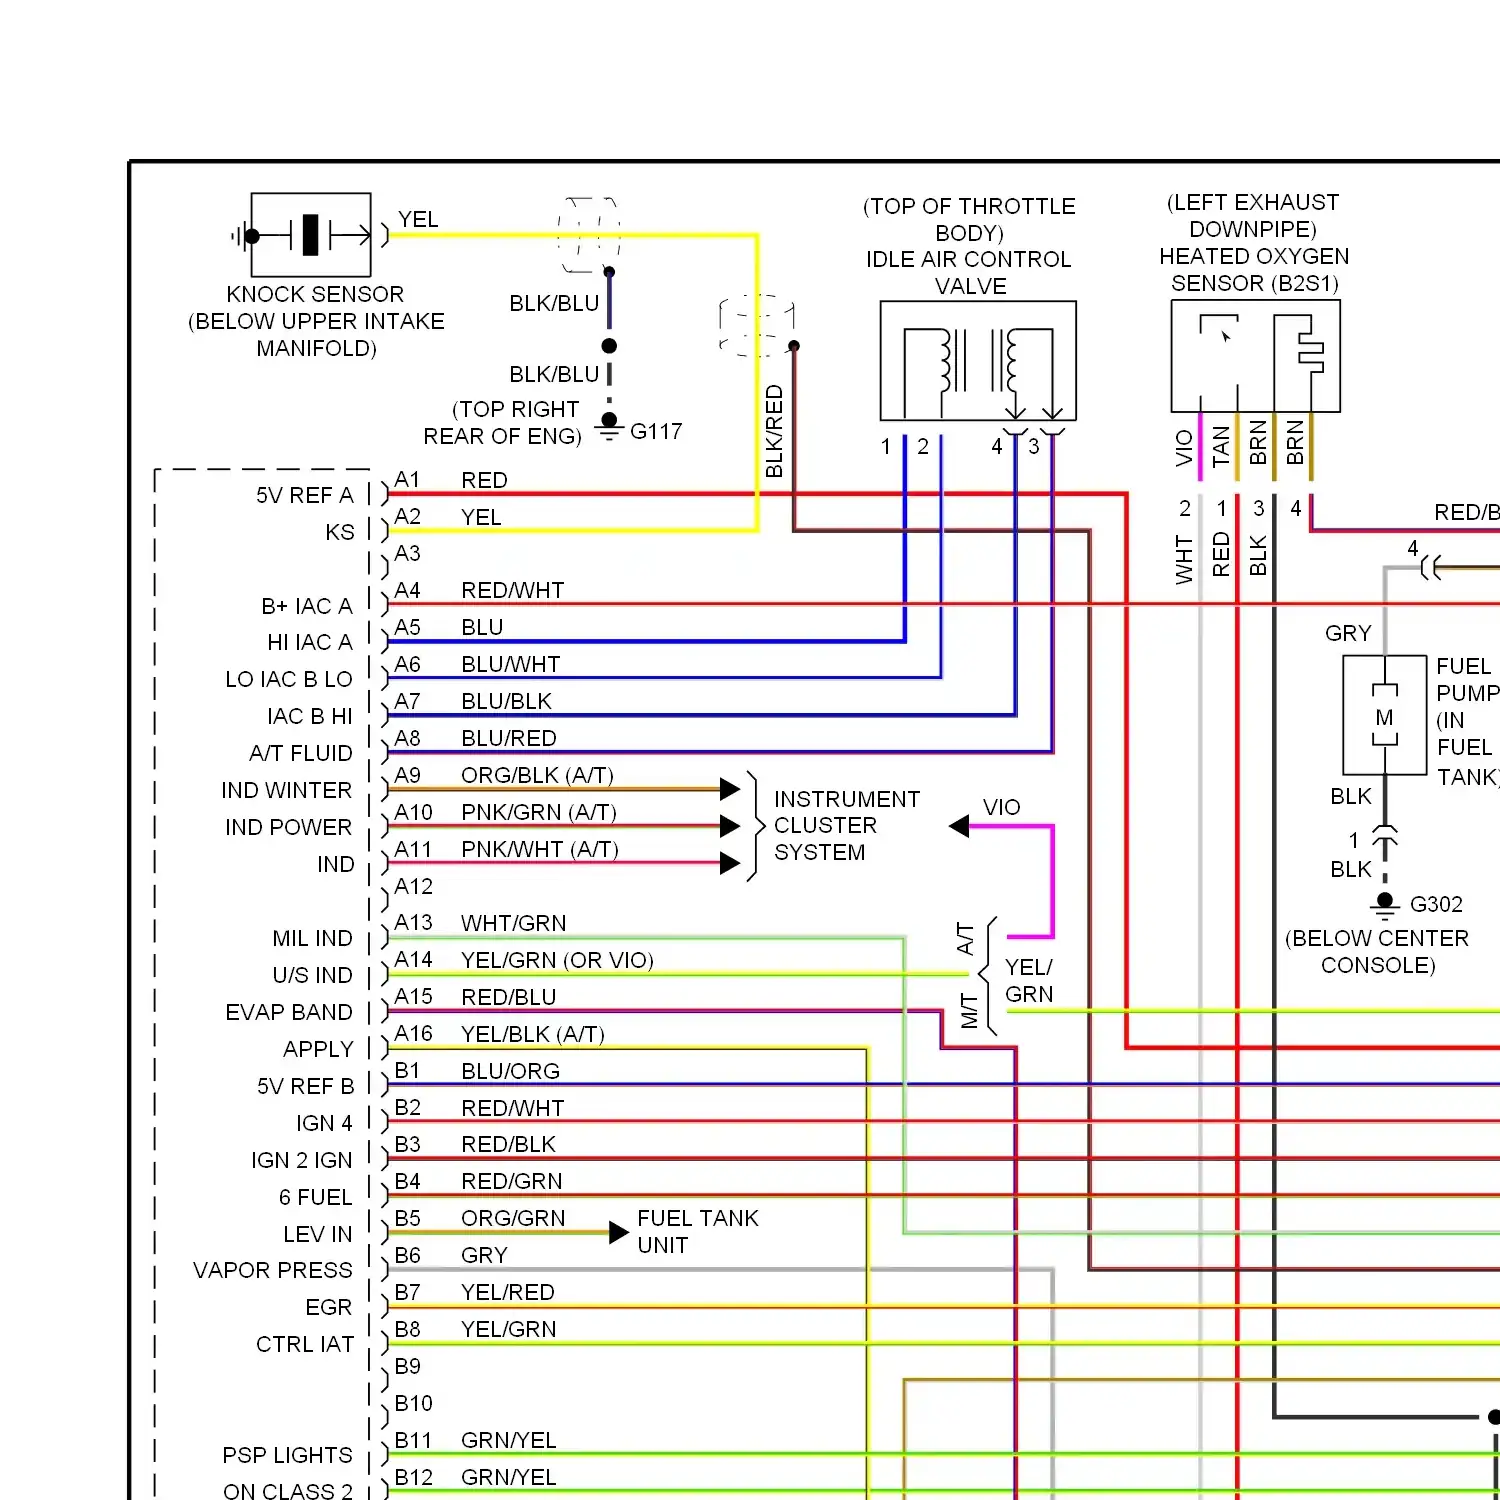The height and width of the screenshot is (1500, 1500).
Task: Select the vertical BLK/RED wire label
Action: (x=774, y=431)
